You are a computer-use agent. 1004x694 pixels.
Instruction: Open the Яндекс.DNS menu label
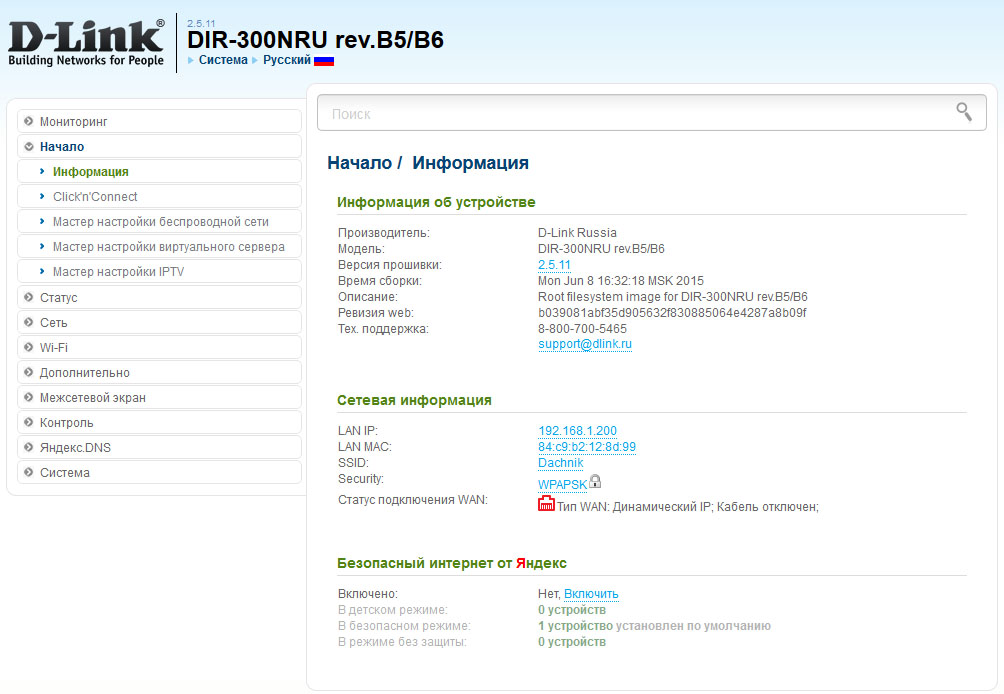[75, 448]
